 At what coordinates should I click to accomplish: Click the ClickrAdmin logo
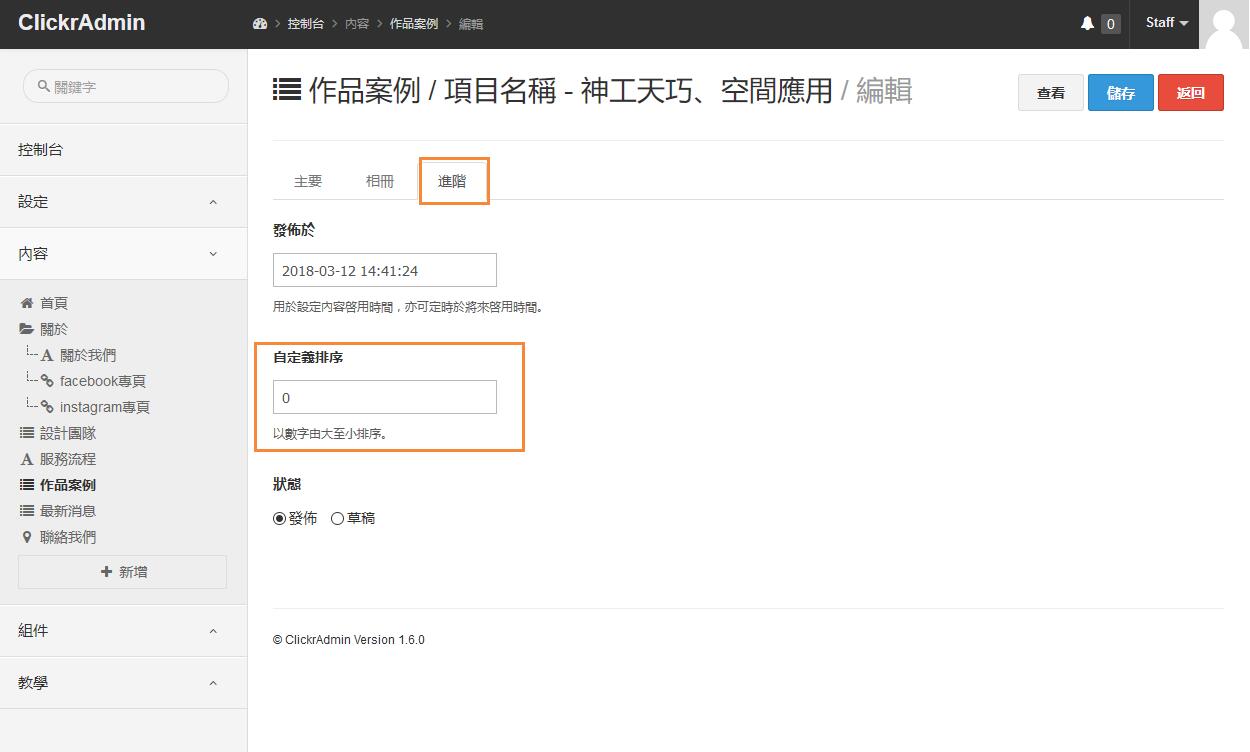pos(82,22)
